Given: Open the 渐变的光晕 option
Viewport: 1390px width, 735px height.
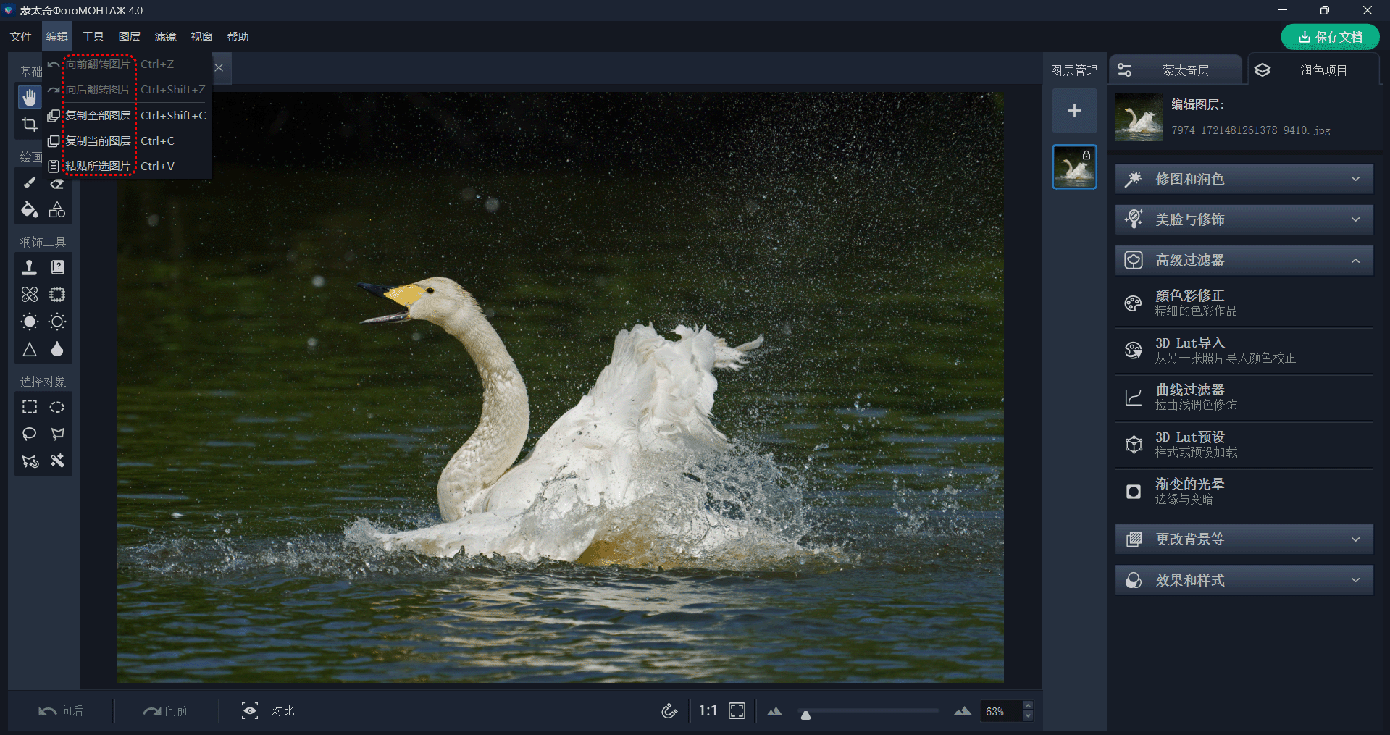Looking at the screenshot, I should coord(1244,490).
